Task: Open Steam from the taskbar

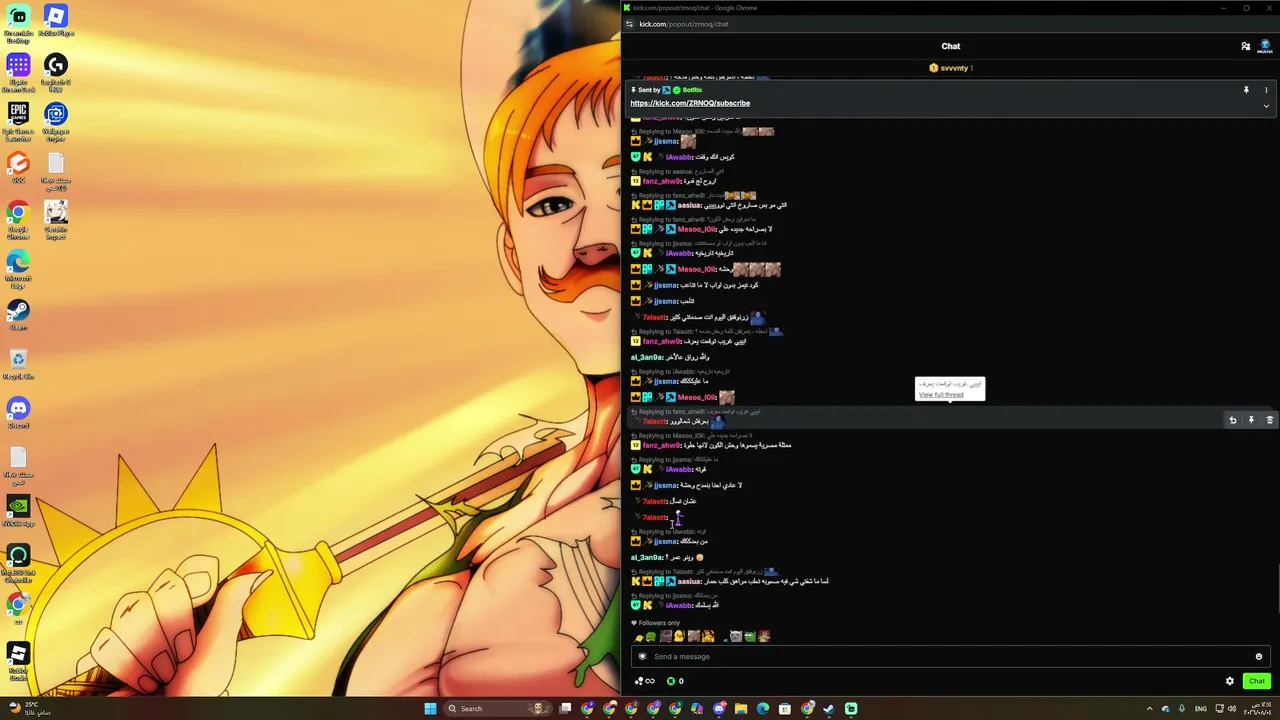Action: tap(829, 708)
